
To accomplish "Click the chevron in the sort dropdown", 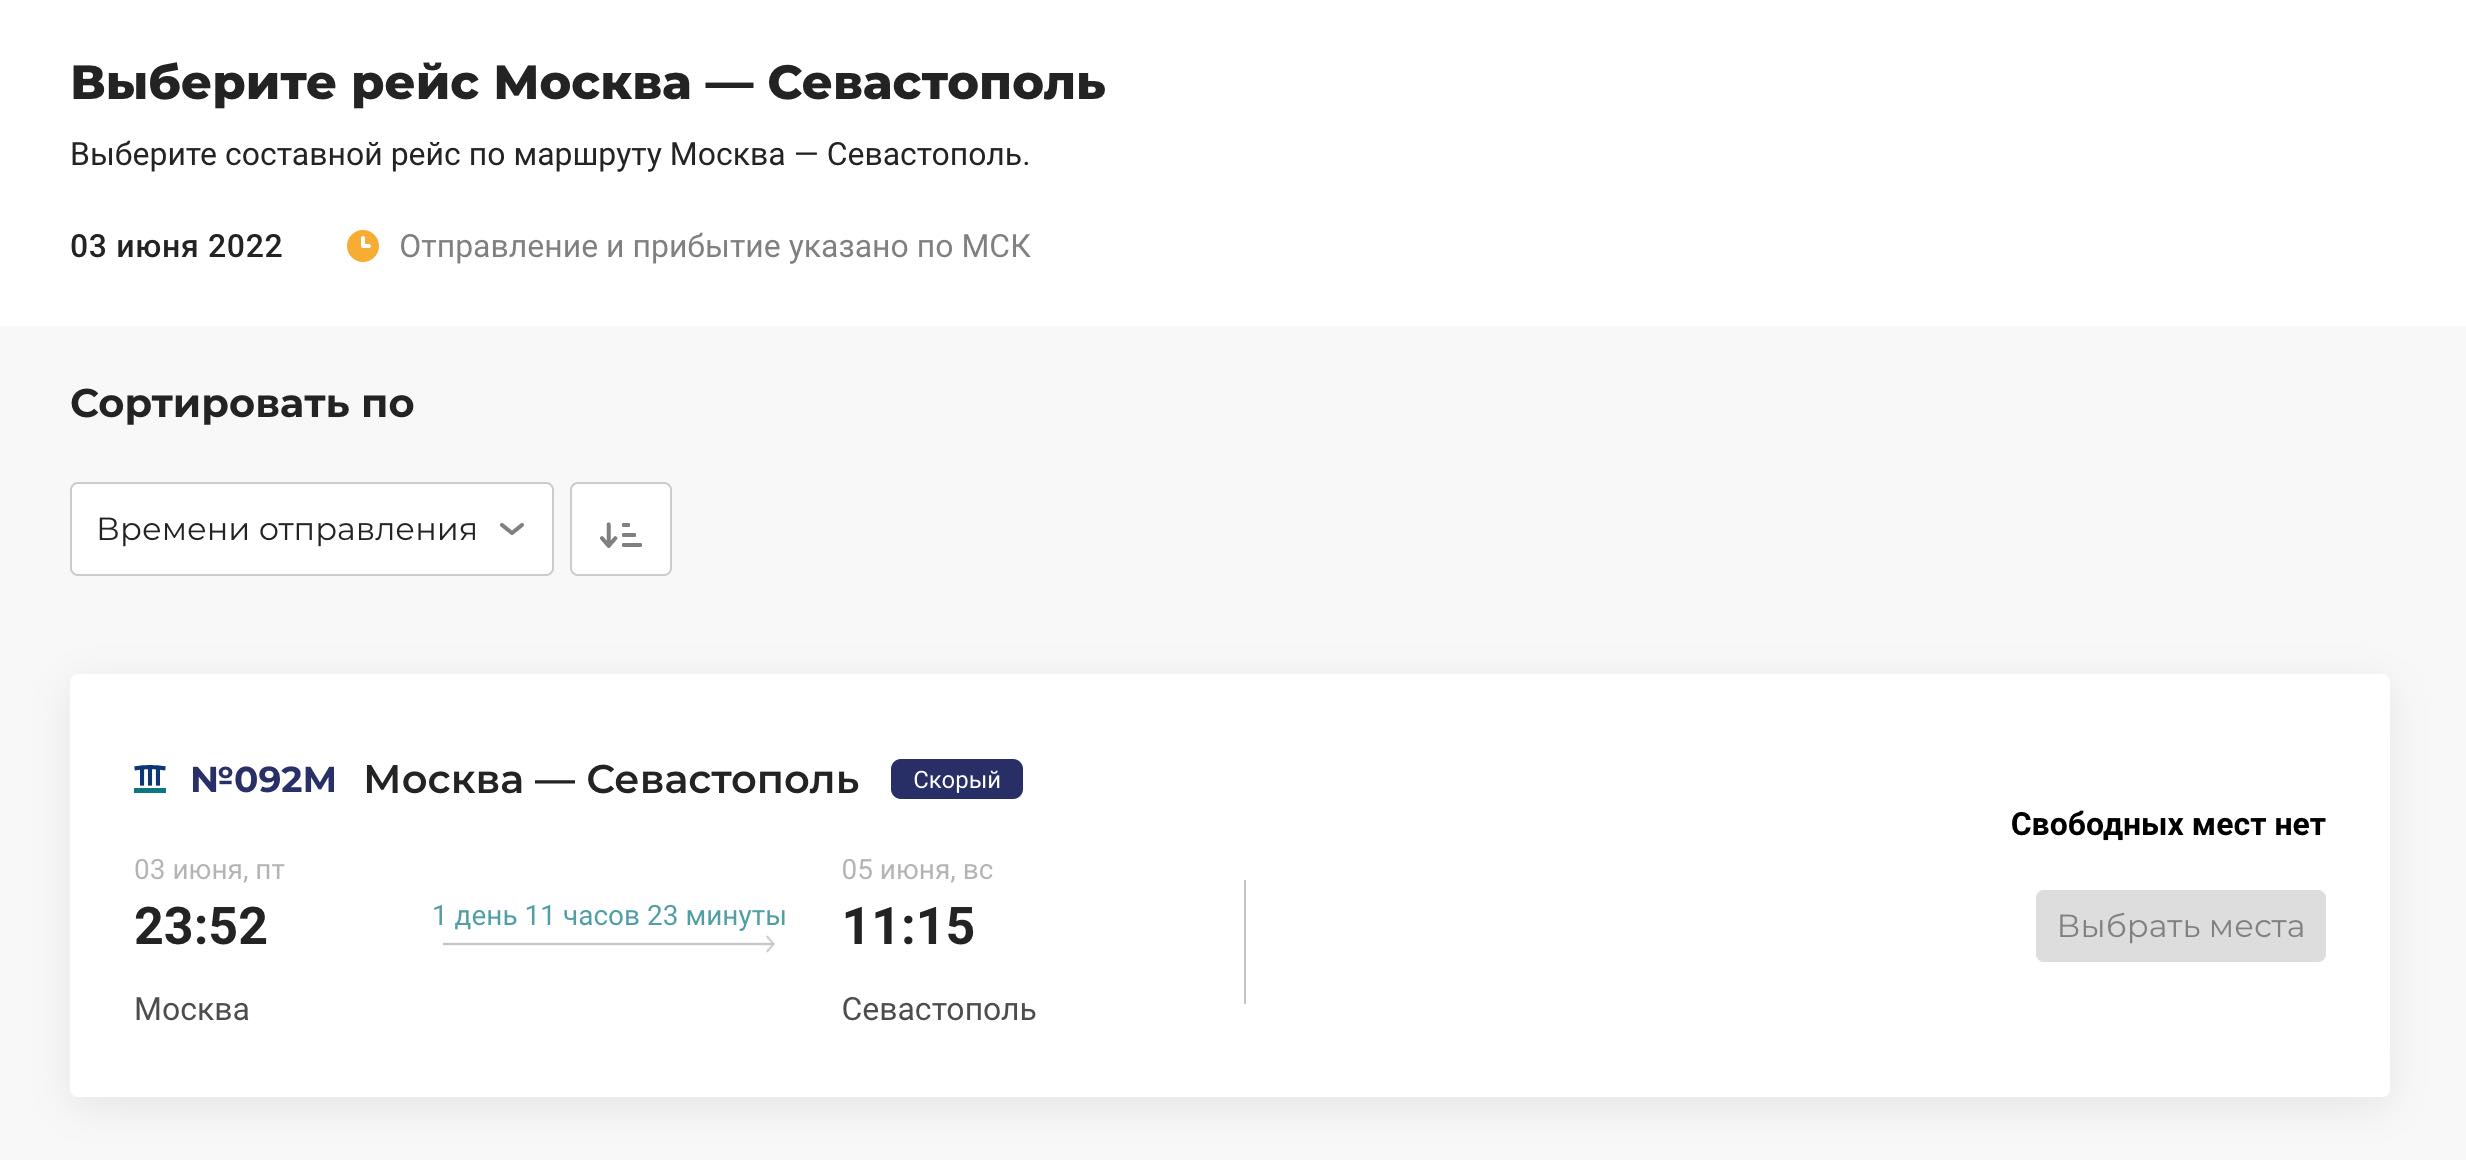I will [512, 529].
